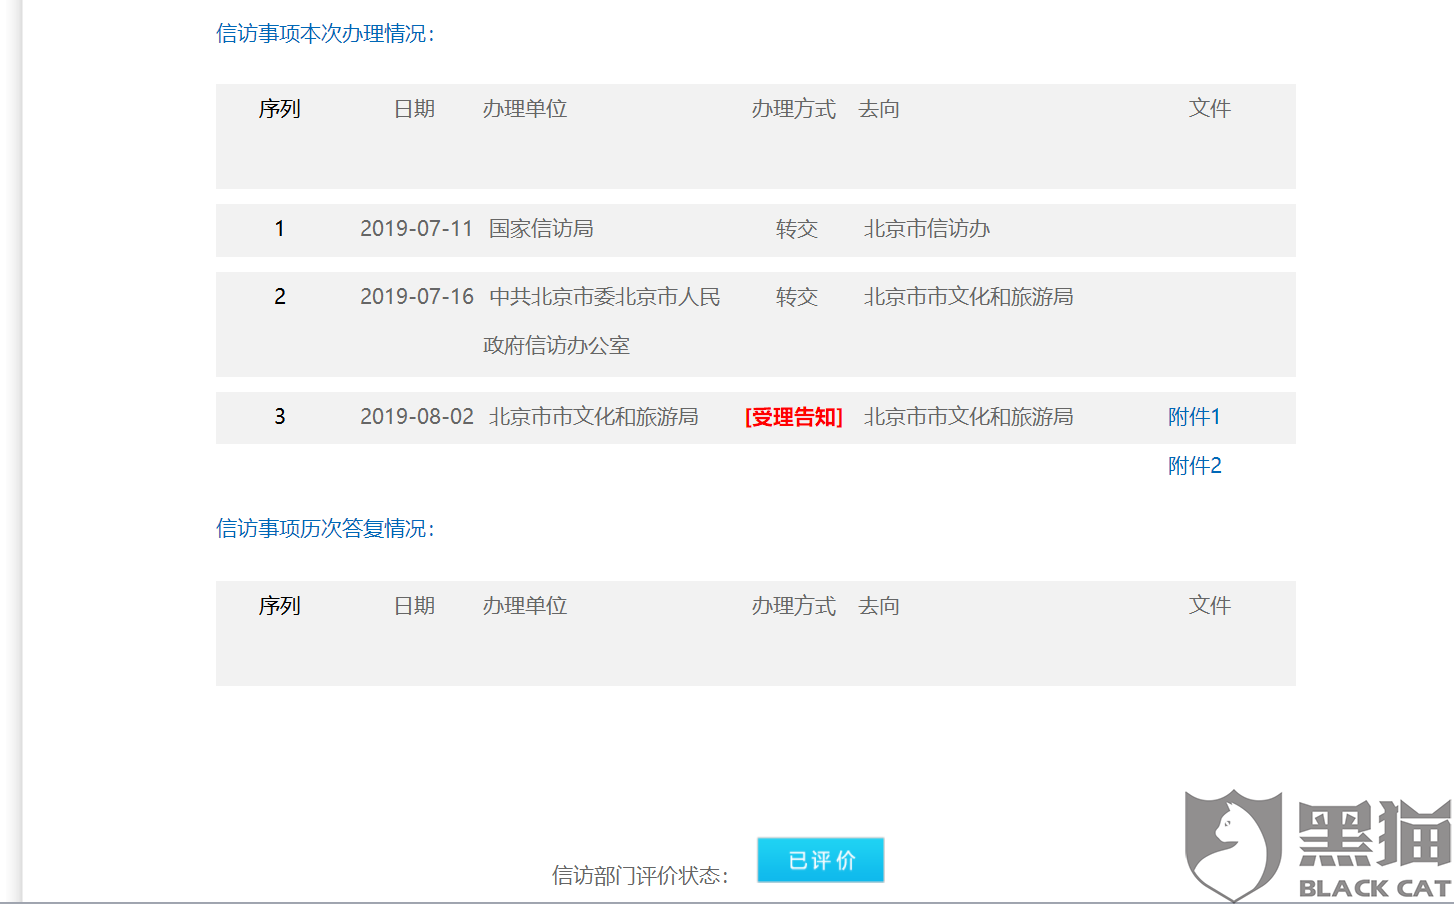Click 办理方式 header in the first table
The height and width of the screenshot is (904, 1454).
794,109
